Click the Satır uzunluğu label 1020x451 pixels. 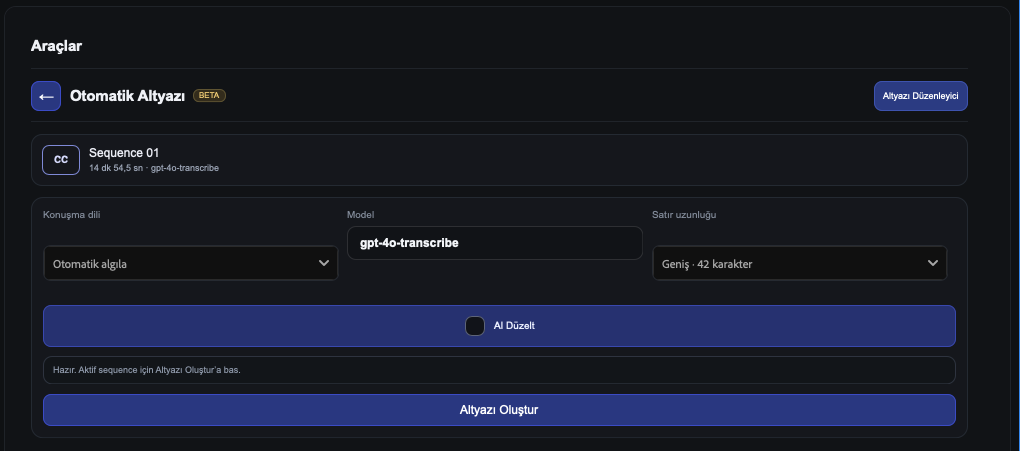click(x=684, y=215)
